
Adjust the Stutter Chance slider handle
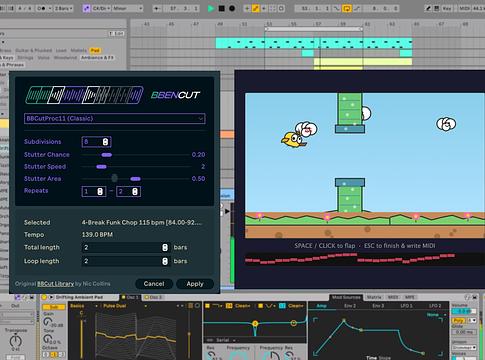tap(107, 155)
